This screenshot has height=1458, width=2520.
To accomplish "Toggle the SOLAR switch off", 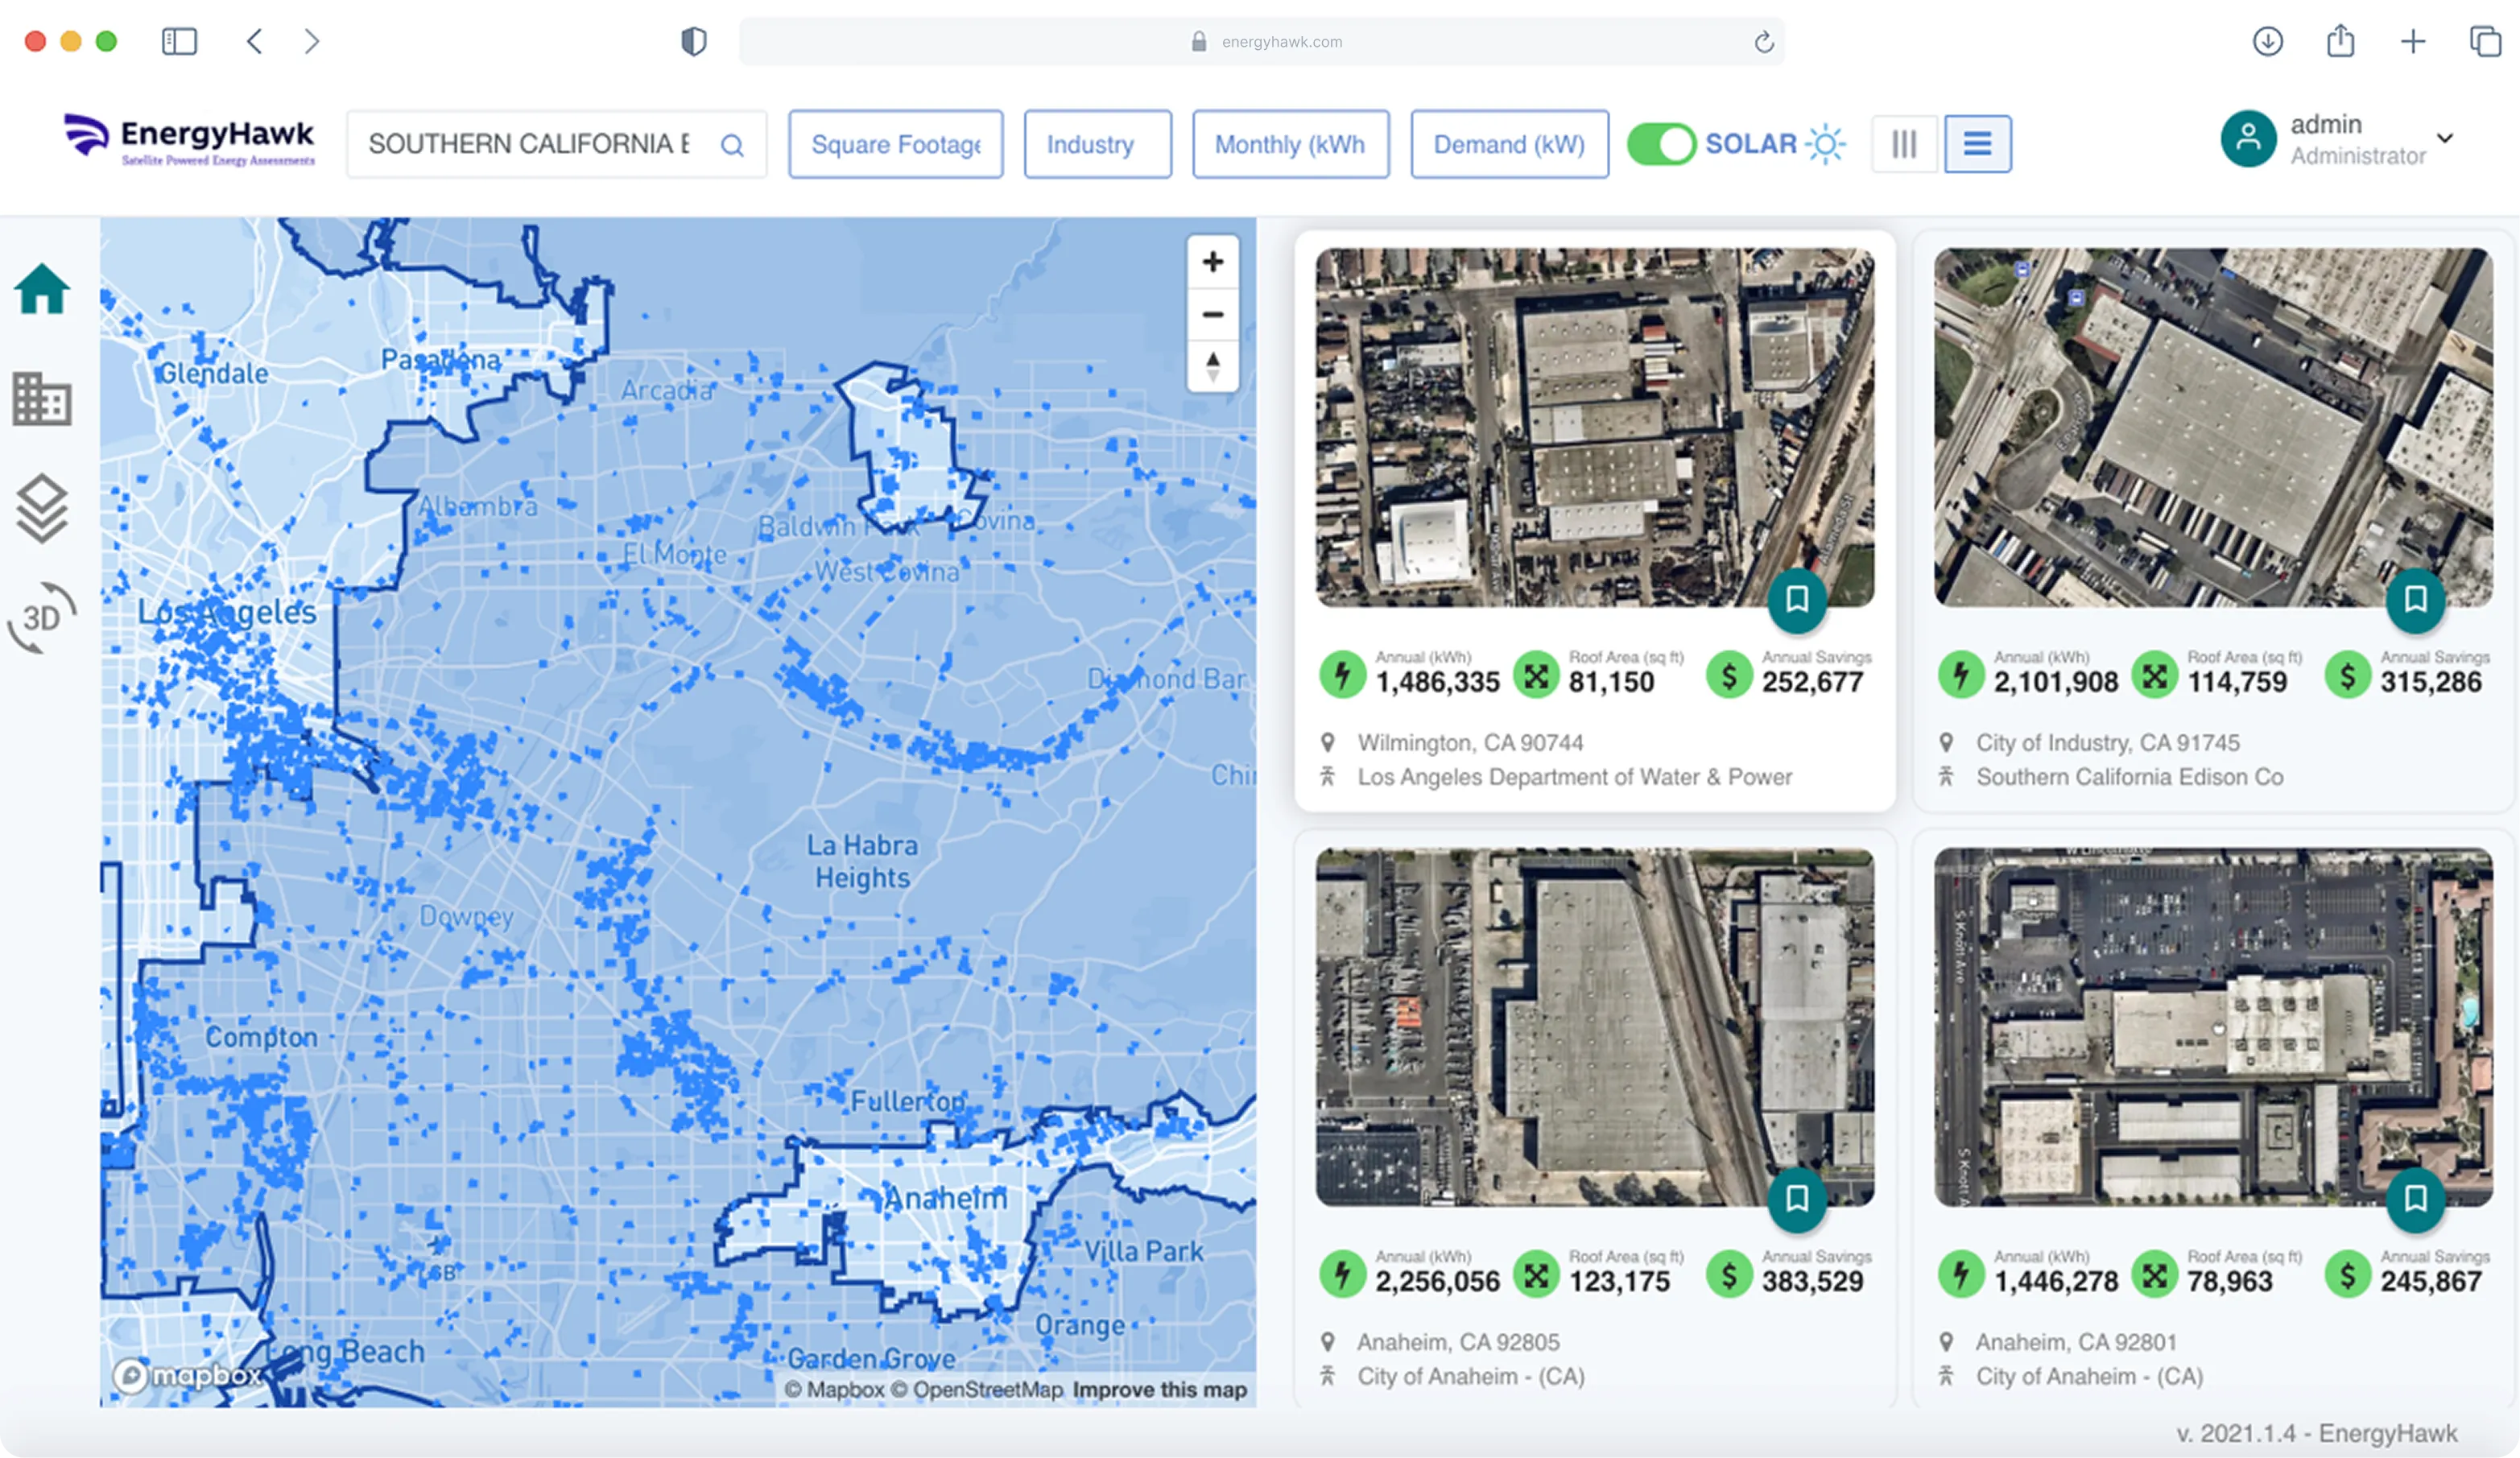I will [x=1661, y=144].
